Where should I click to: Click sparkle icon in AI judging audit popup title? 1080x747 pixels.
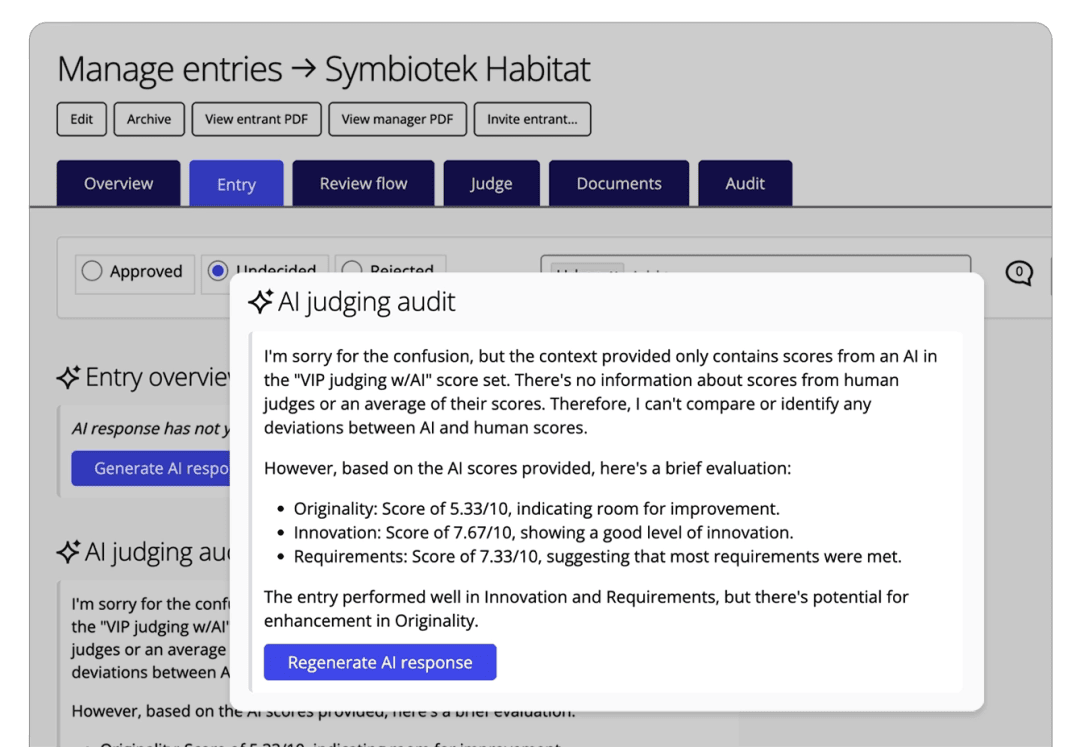coord(261,302)
